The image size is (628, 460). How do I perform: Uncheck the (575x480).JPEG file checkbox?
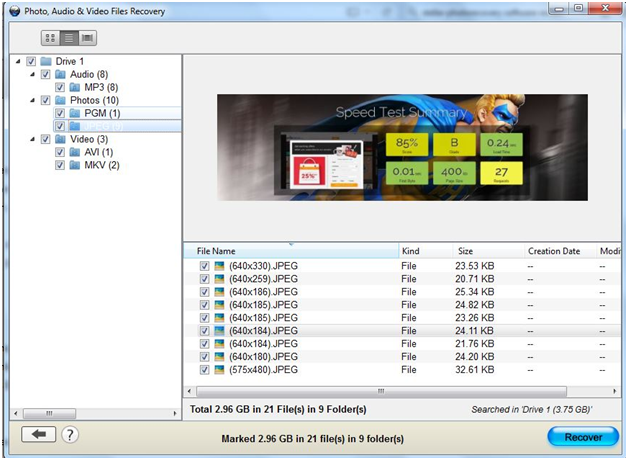point(204,370)
